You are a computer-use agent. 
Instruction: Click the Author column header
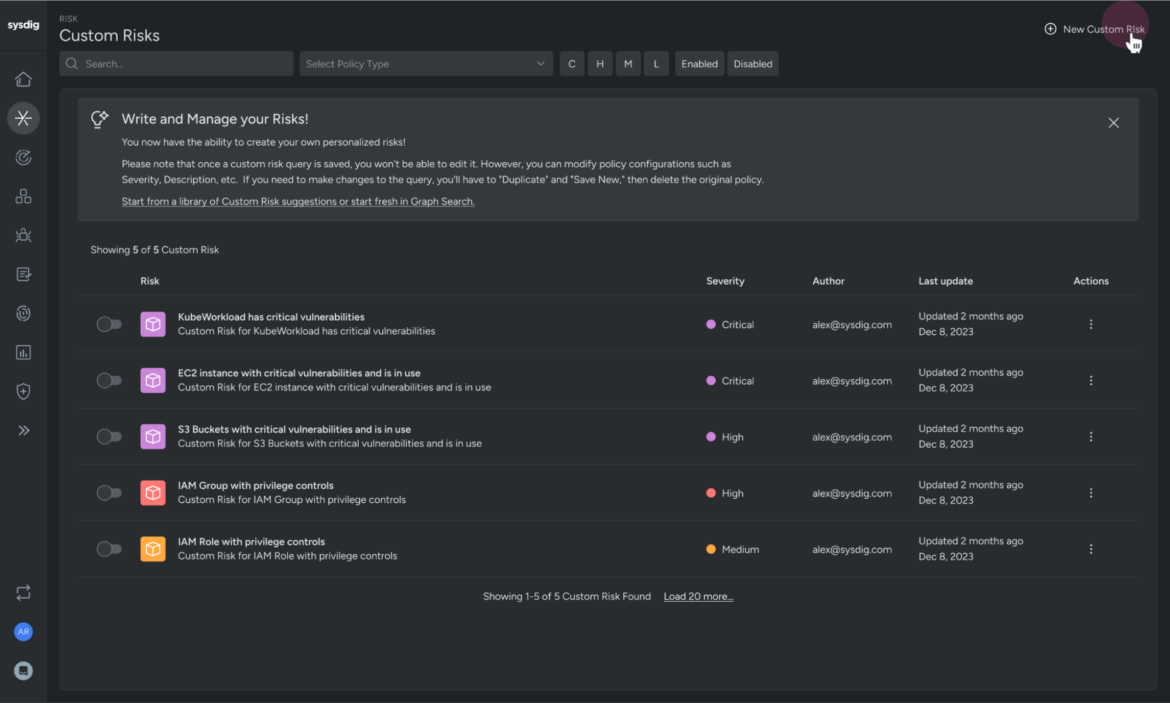[828, 281]
